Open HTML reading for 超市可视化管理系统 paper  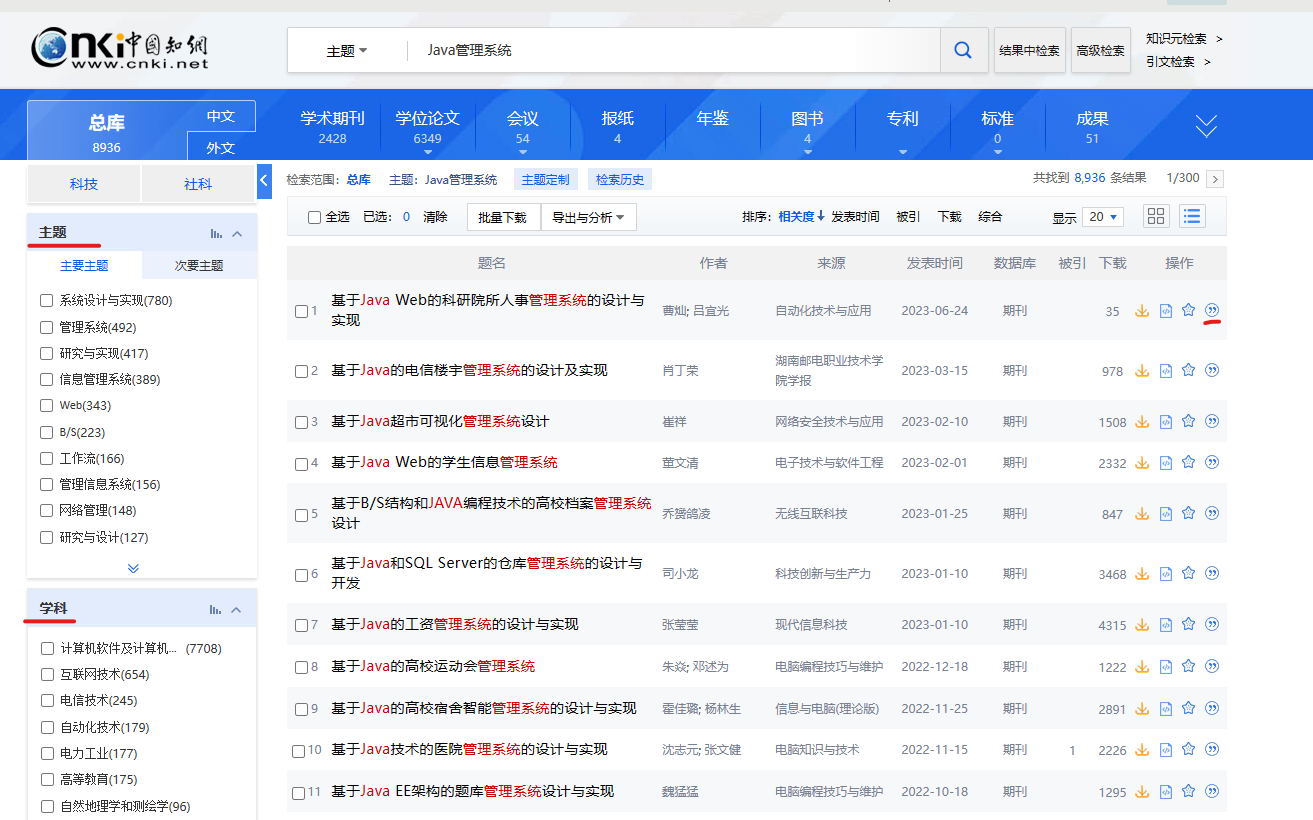click(1165, 422)
